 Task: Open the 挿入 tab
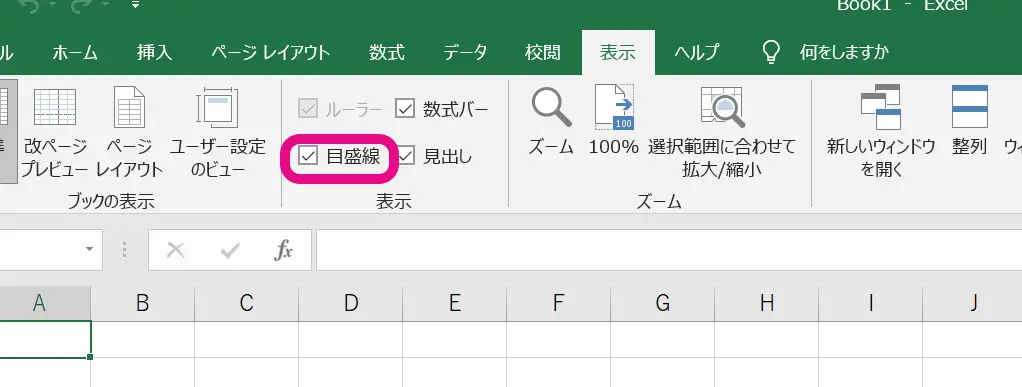(154, 52)
